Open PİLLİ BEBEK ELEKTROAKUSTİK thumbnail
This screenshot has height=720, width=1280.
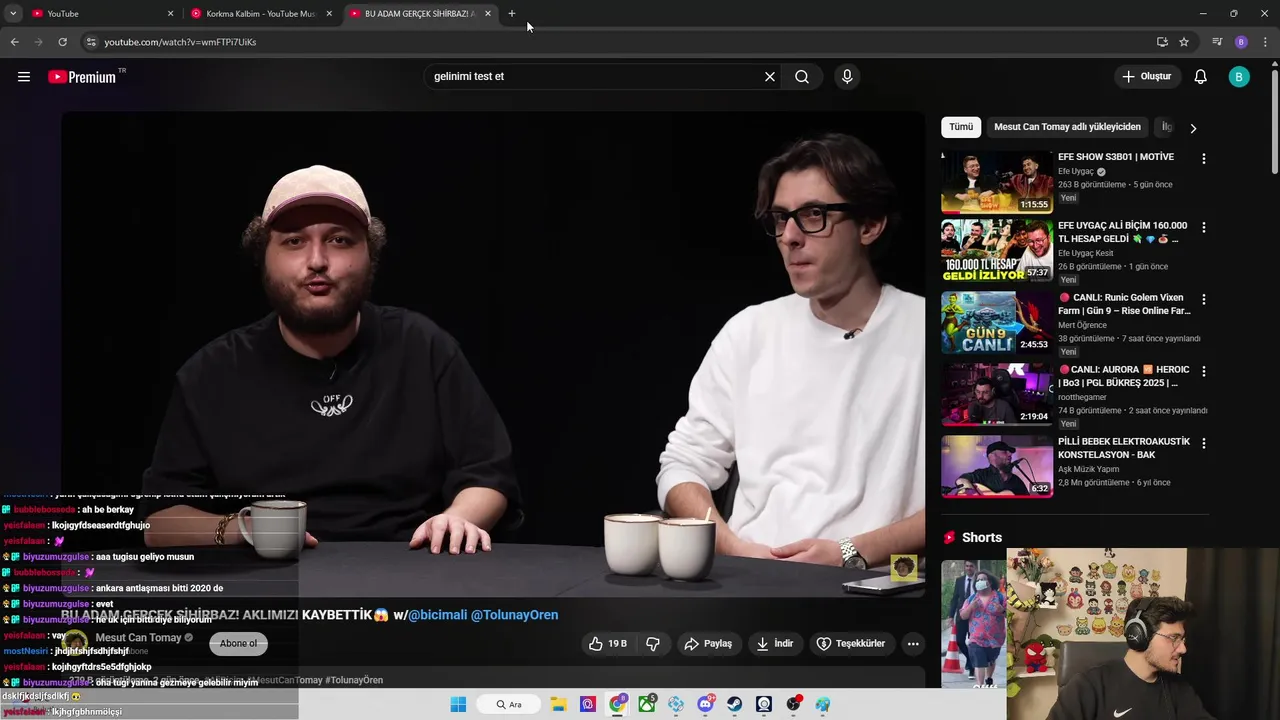click(x=997, y=466)
